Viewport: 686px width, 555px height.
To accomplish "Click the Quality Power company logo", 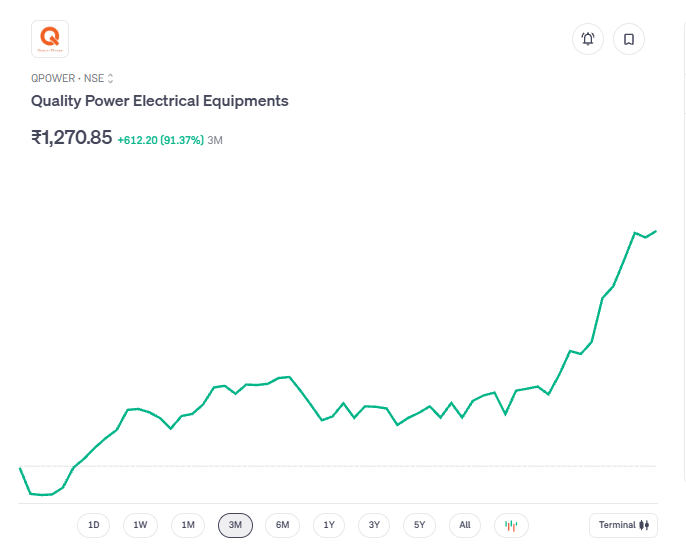I will coord(50,39).
